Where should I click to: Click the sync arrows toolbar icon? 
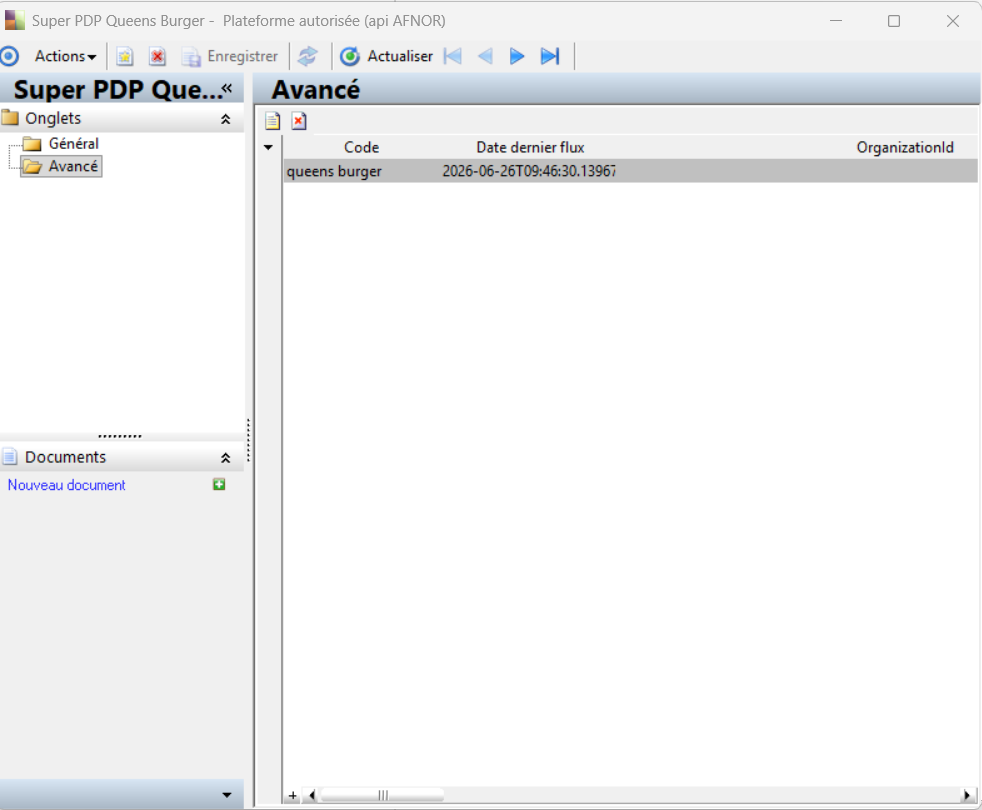pos(308,56)
